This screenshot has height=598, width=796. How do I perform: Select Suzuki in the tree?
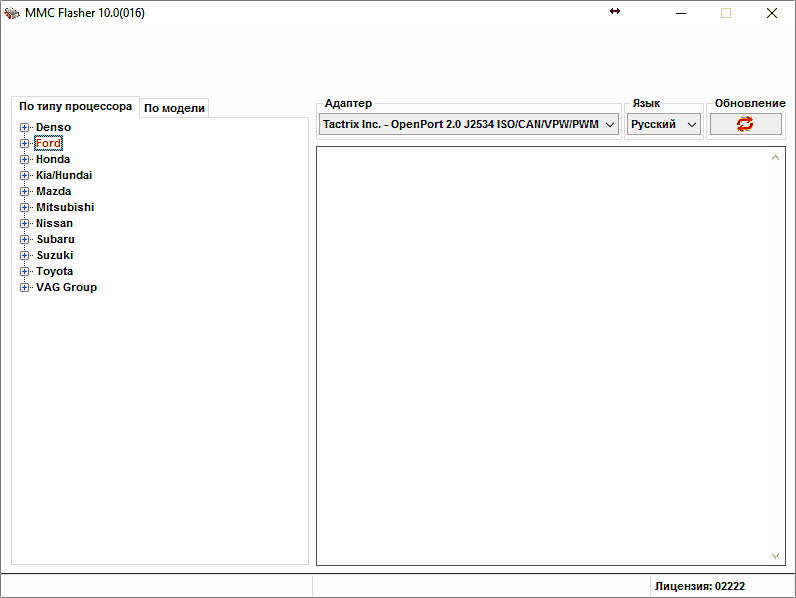tap(54, 255)
